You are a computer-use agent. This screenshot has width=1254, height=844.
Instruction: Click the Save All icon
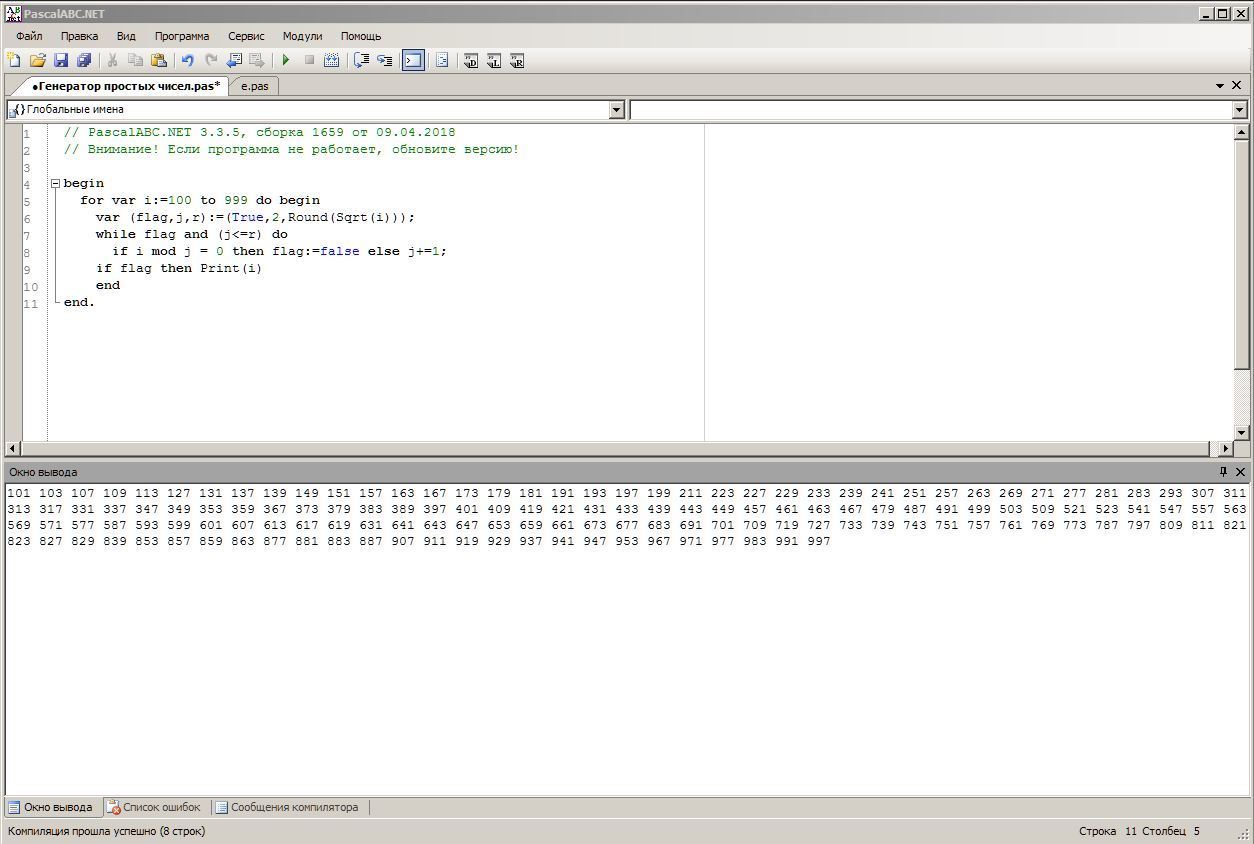pos(84,61)
